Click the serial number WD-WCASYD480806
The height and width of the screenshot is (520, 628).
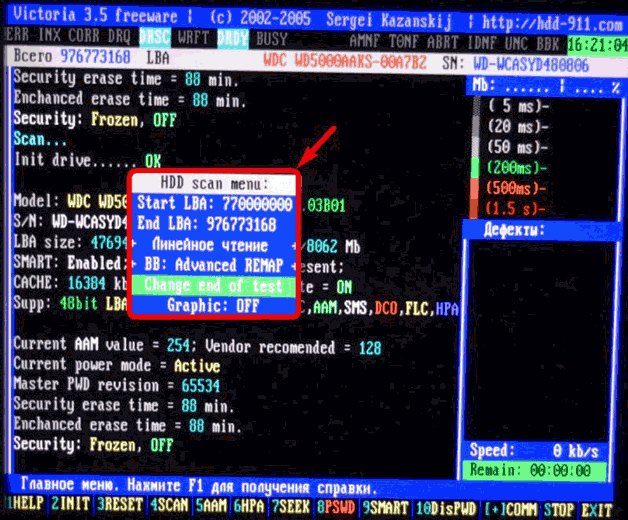531,64
